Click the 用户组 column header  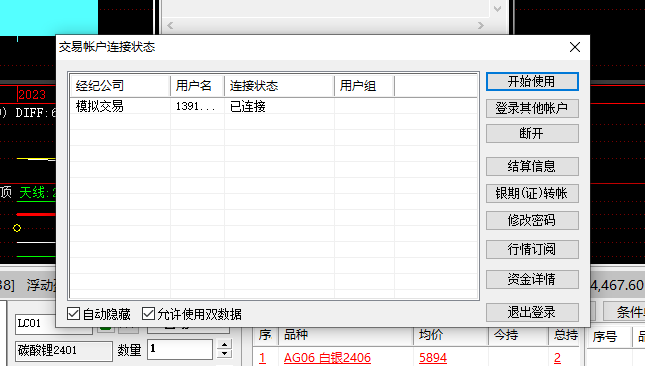coord(364,86)
